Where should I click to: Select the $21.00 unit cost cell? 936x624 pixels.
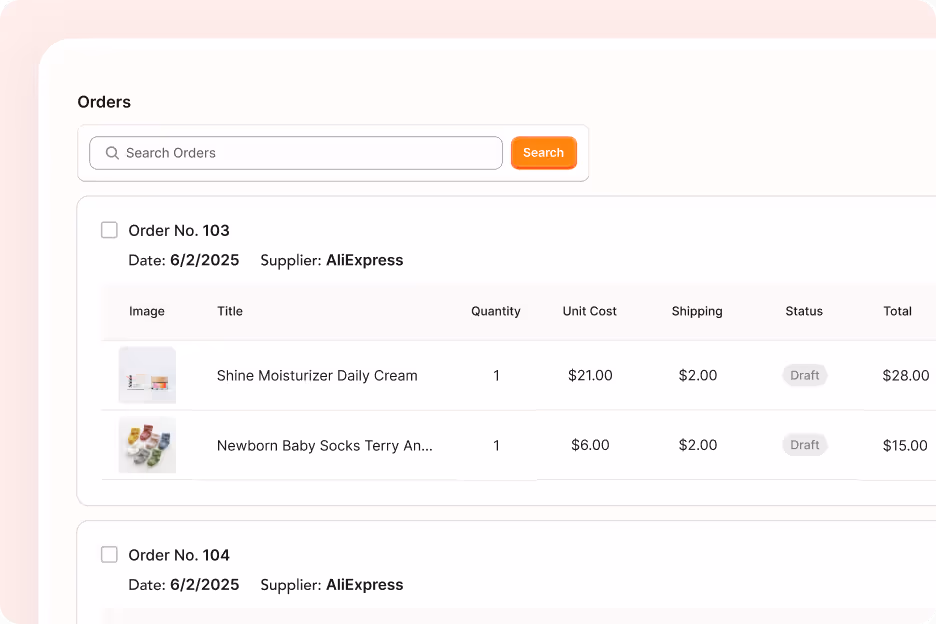tap(590, 375)
